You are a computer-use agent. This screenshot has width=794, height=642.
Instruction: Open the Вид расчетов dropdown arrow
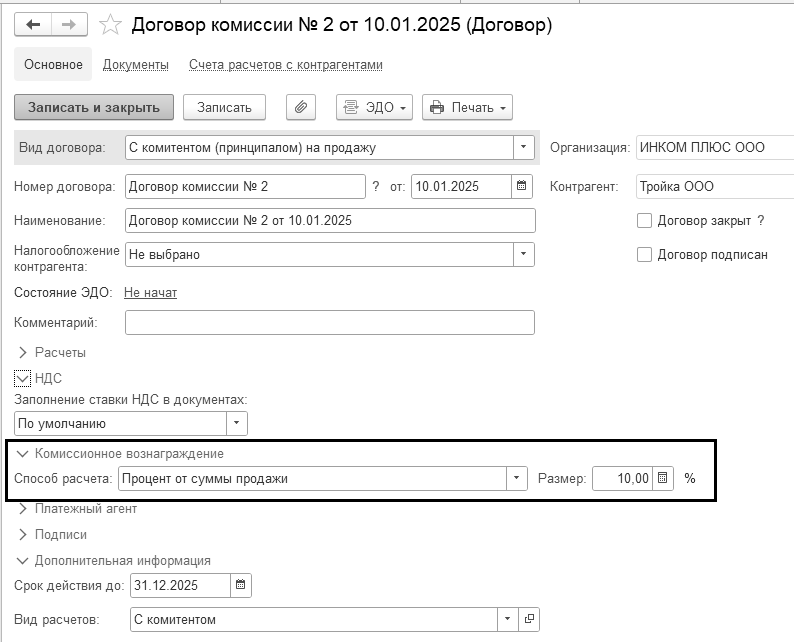point(508,619)
